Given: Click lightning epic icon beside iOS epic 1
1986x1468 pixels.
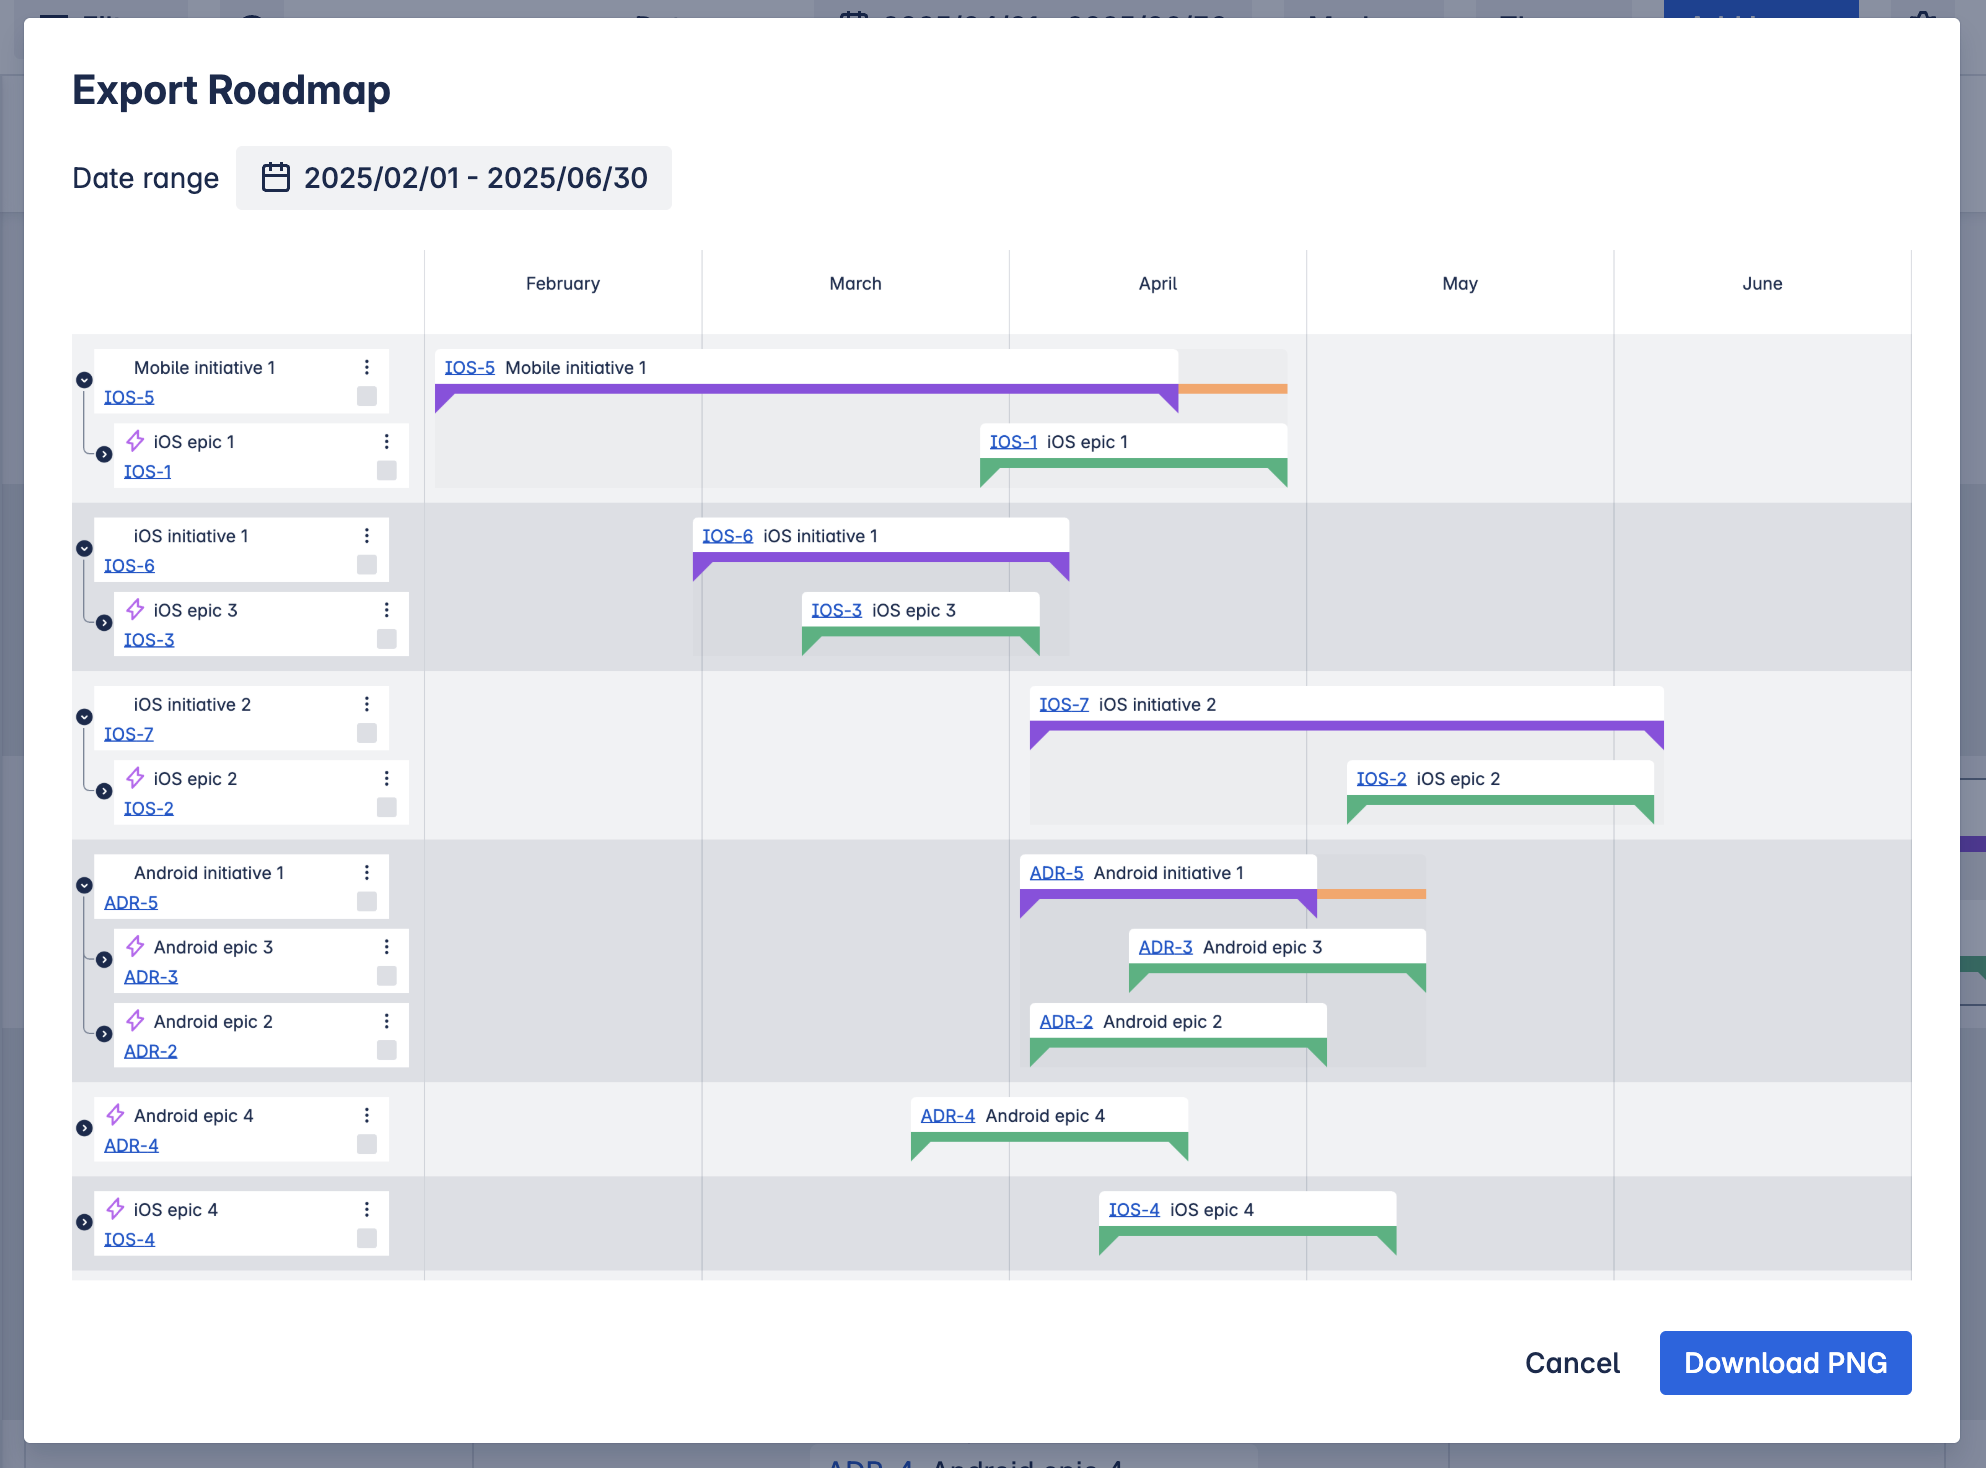Looking at the screenshot, I should click(135, 441).
